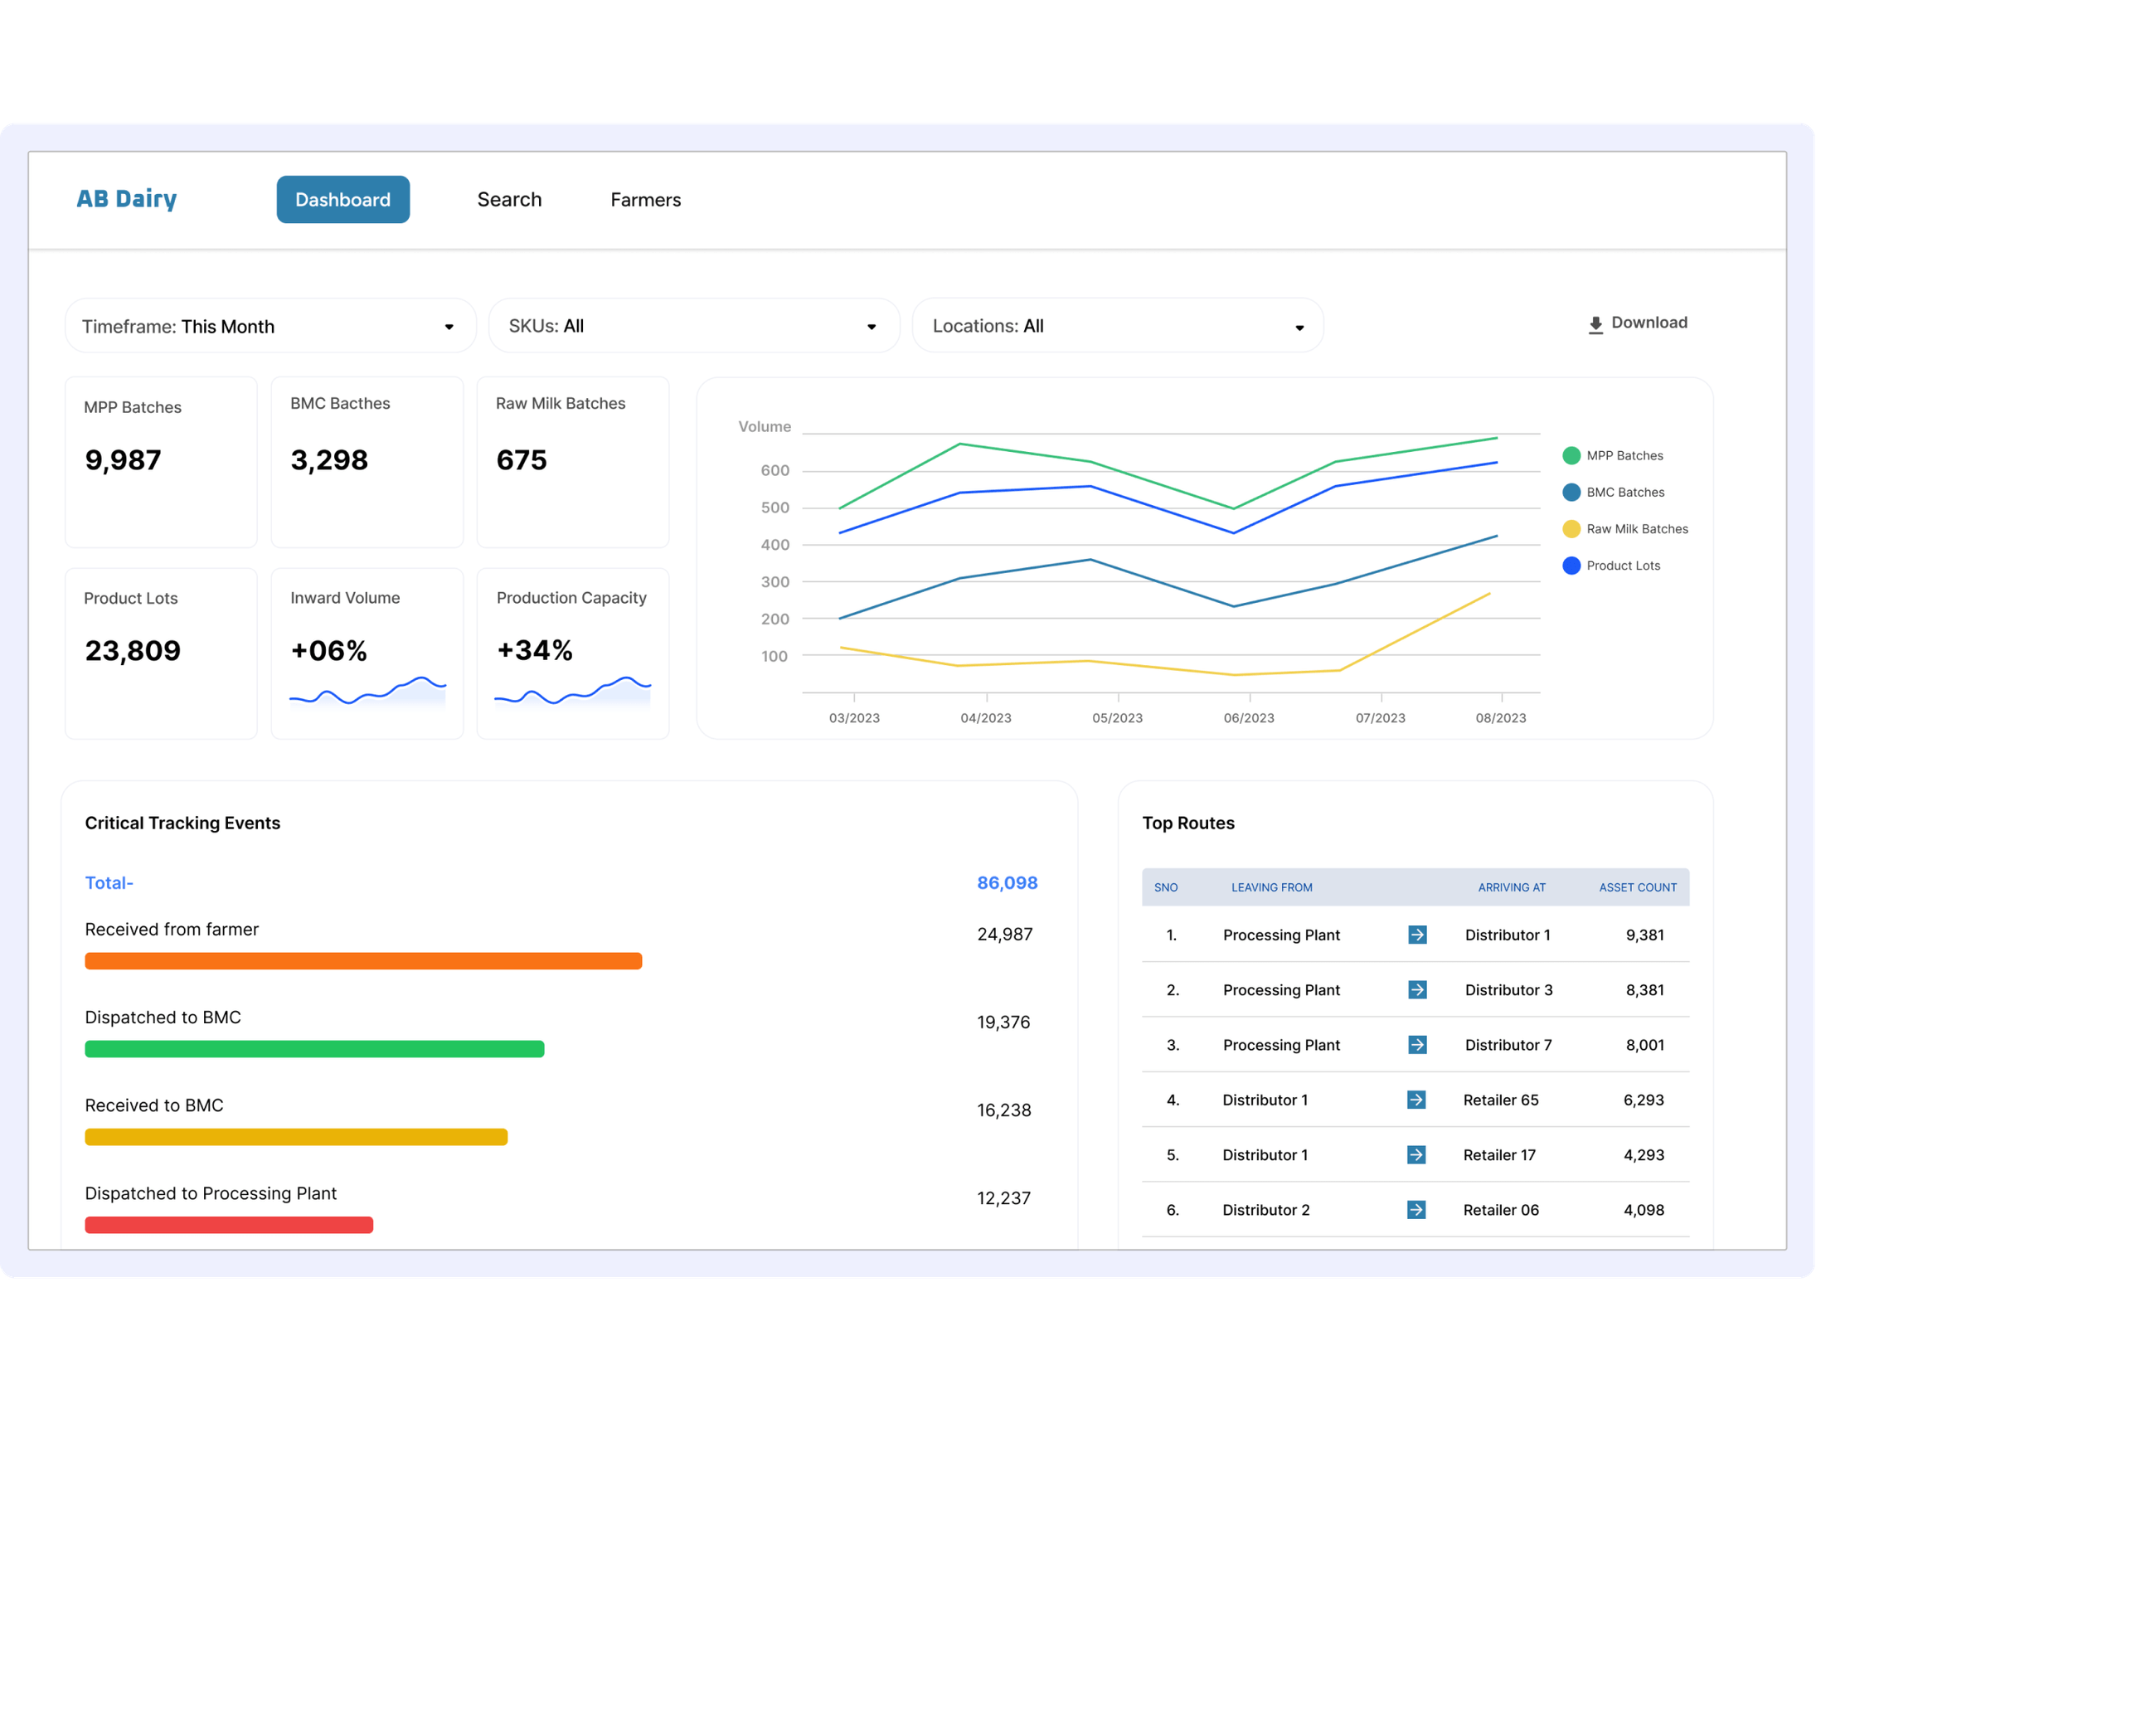Click arrow icon for Distributor 3 route

point(1417,990)
